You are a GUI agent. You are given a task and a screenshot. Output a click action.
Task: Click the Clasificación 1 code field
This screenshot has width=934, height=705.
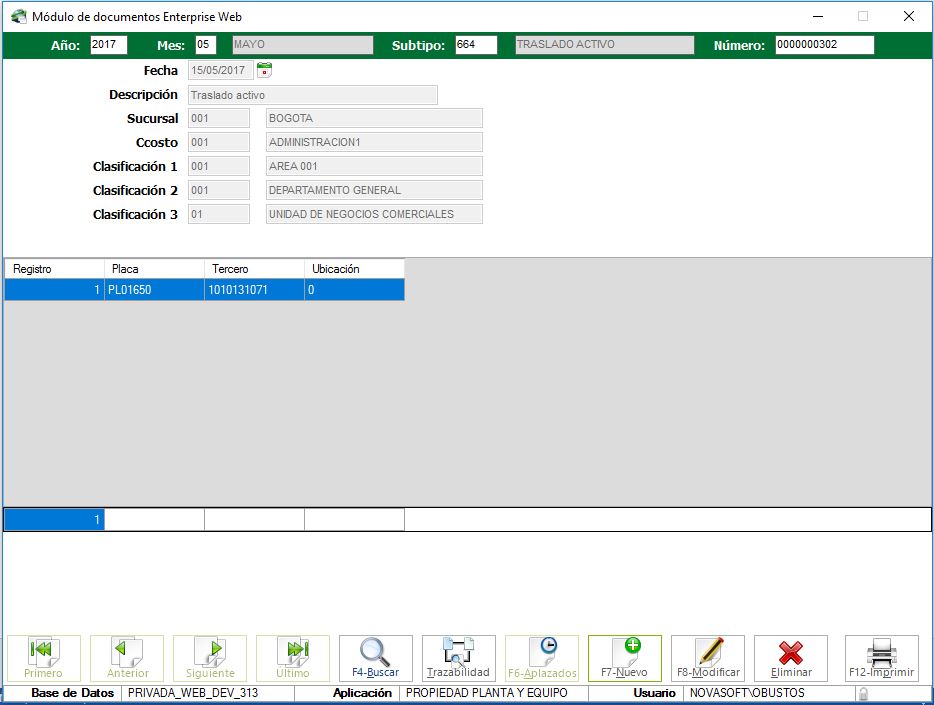(x=219, y=166)
